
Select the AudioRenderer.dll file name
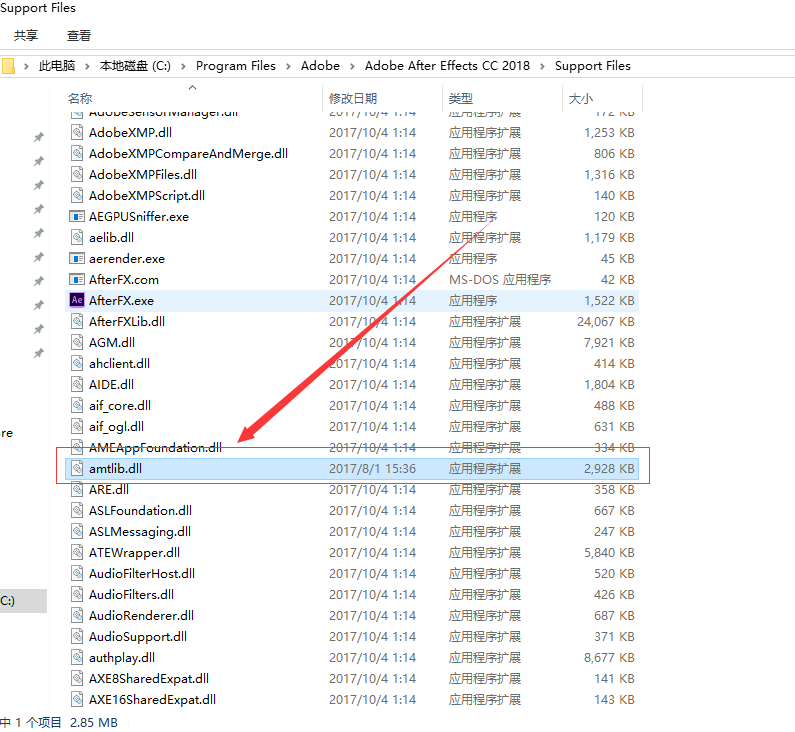[x=141, y=615]
